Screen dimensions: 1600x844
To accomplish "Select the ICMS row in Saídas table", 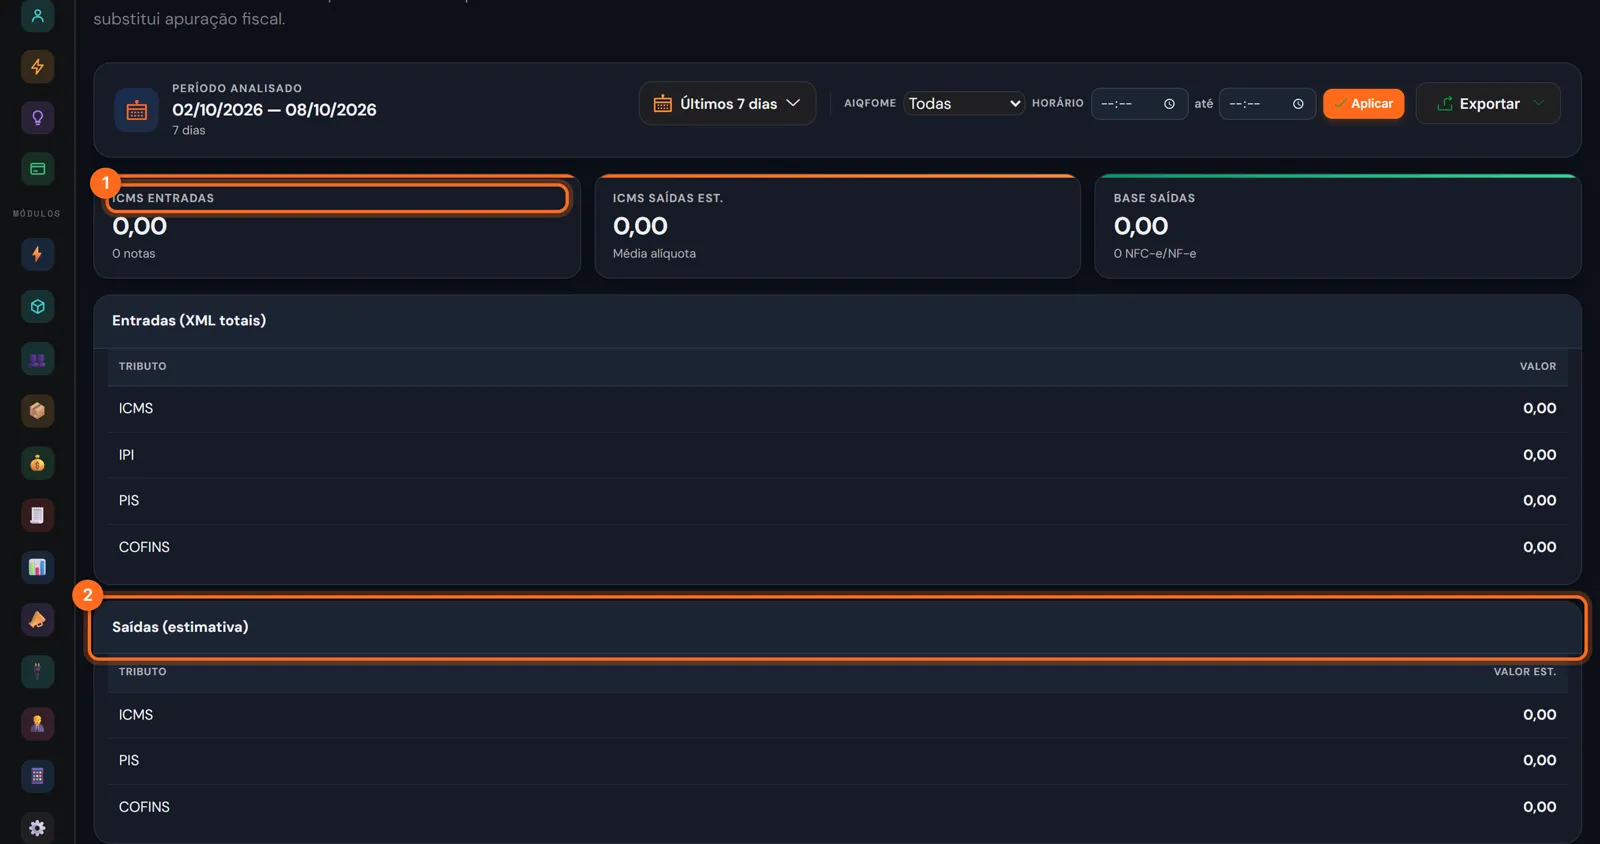I will (838, 715).
